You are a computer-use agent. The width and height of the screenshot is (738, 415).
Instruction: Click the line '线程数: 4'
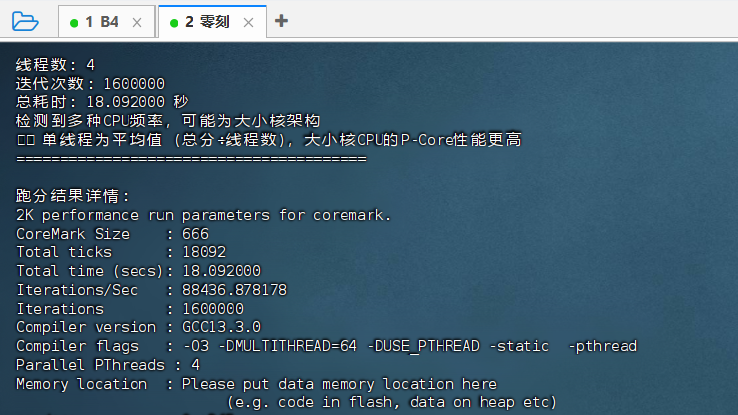pyautogui.click(x=55, y=64)
